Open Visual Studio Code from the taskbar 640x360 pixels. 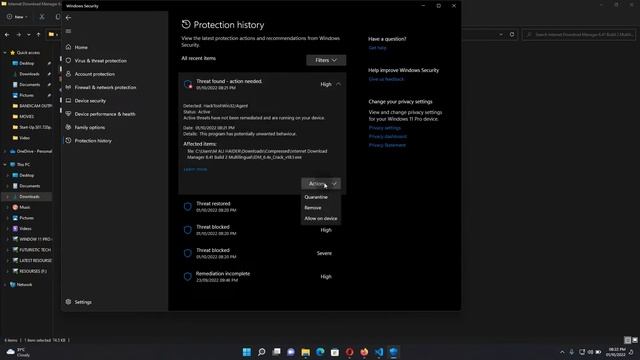coord(379,352)
